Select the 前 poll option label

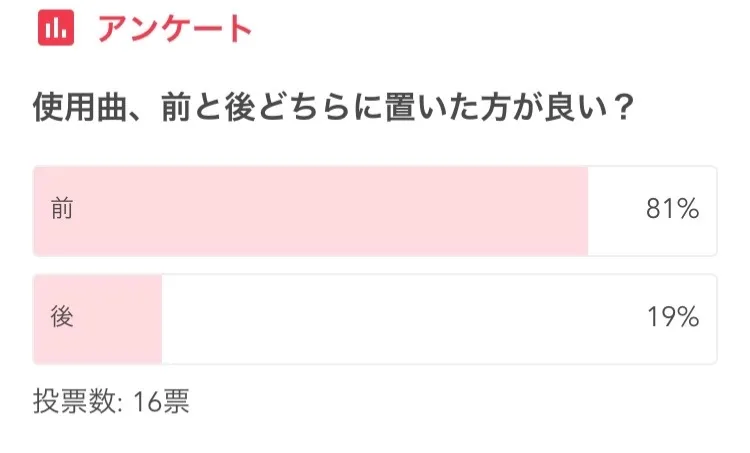62,211
